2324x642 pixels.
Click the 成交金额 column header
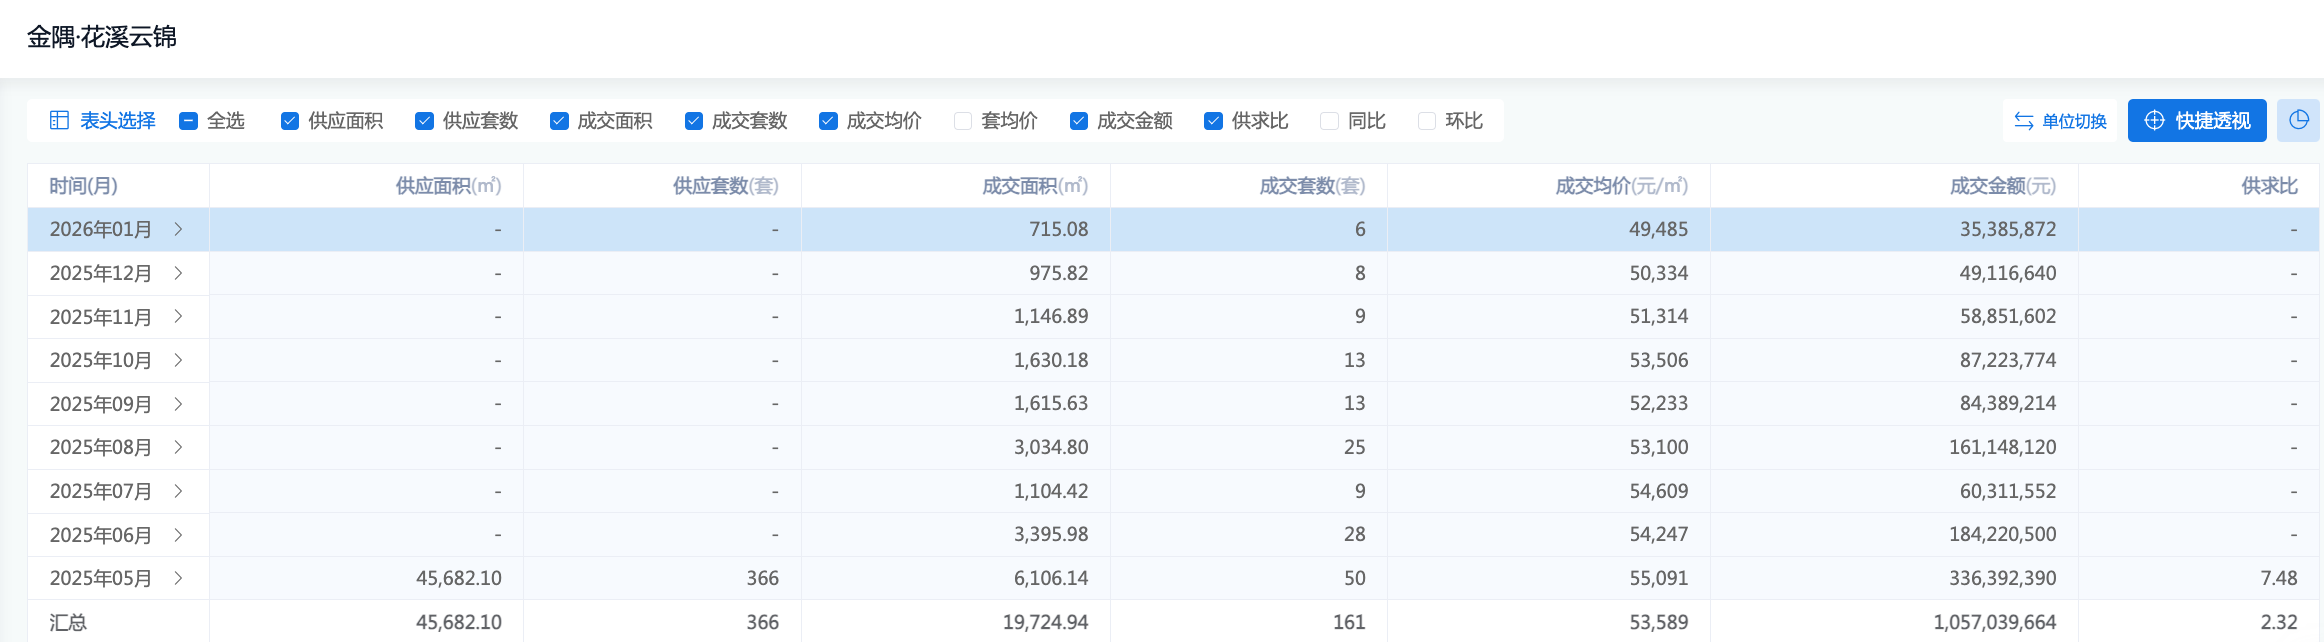(2002, 186)
